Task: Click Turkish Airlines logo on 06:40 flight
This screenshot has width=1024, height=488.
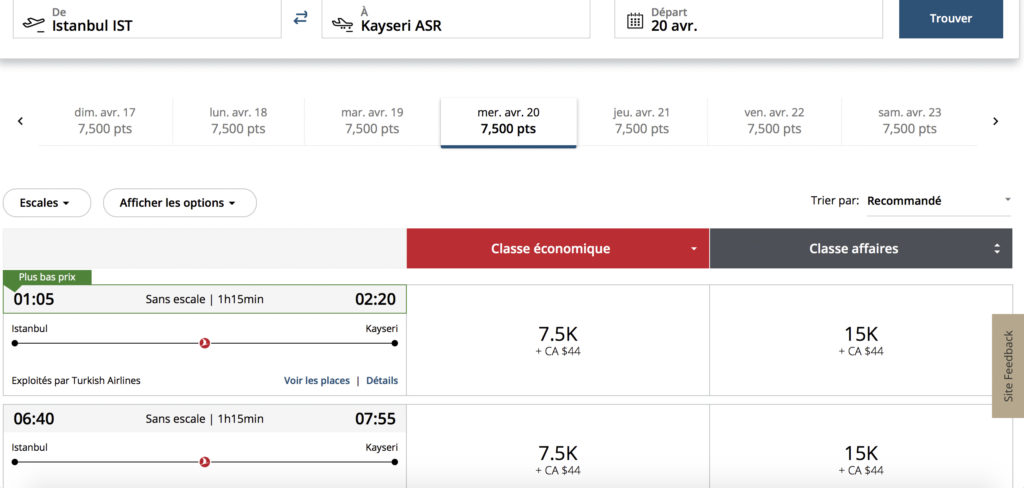Action: [204, 462]
